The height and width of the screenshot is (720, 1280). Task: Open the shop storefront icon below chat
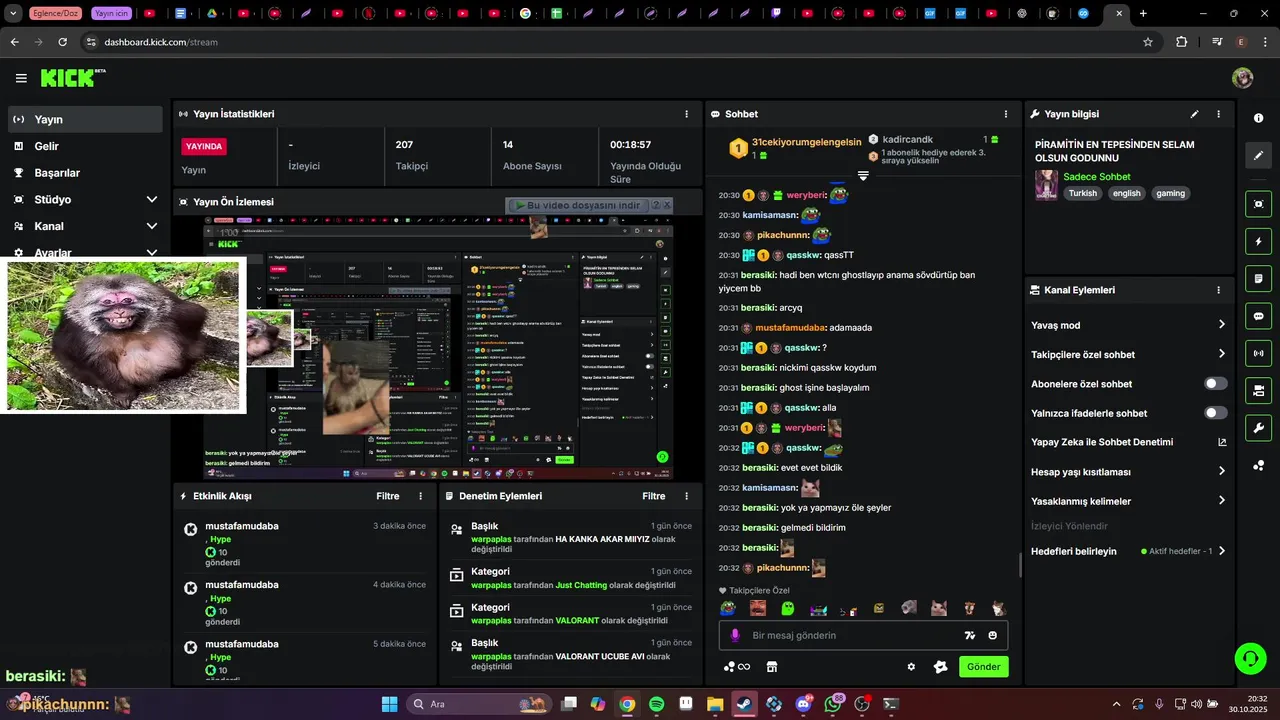[772, 667]
